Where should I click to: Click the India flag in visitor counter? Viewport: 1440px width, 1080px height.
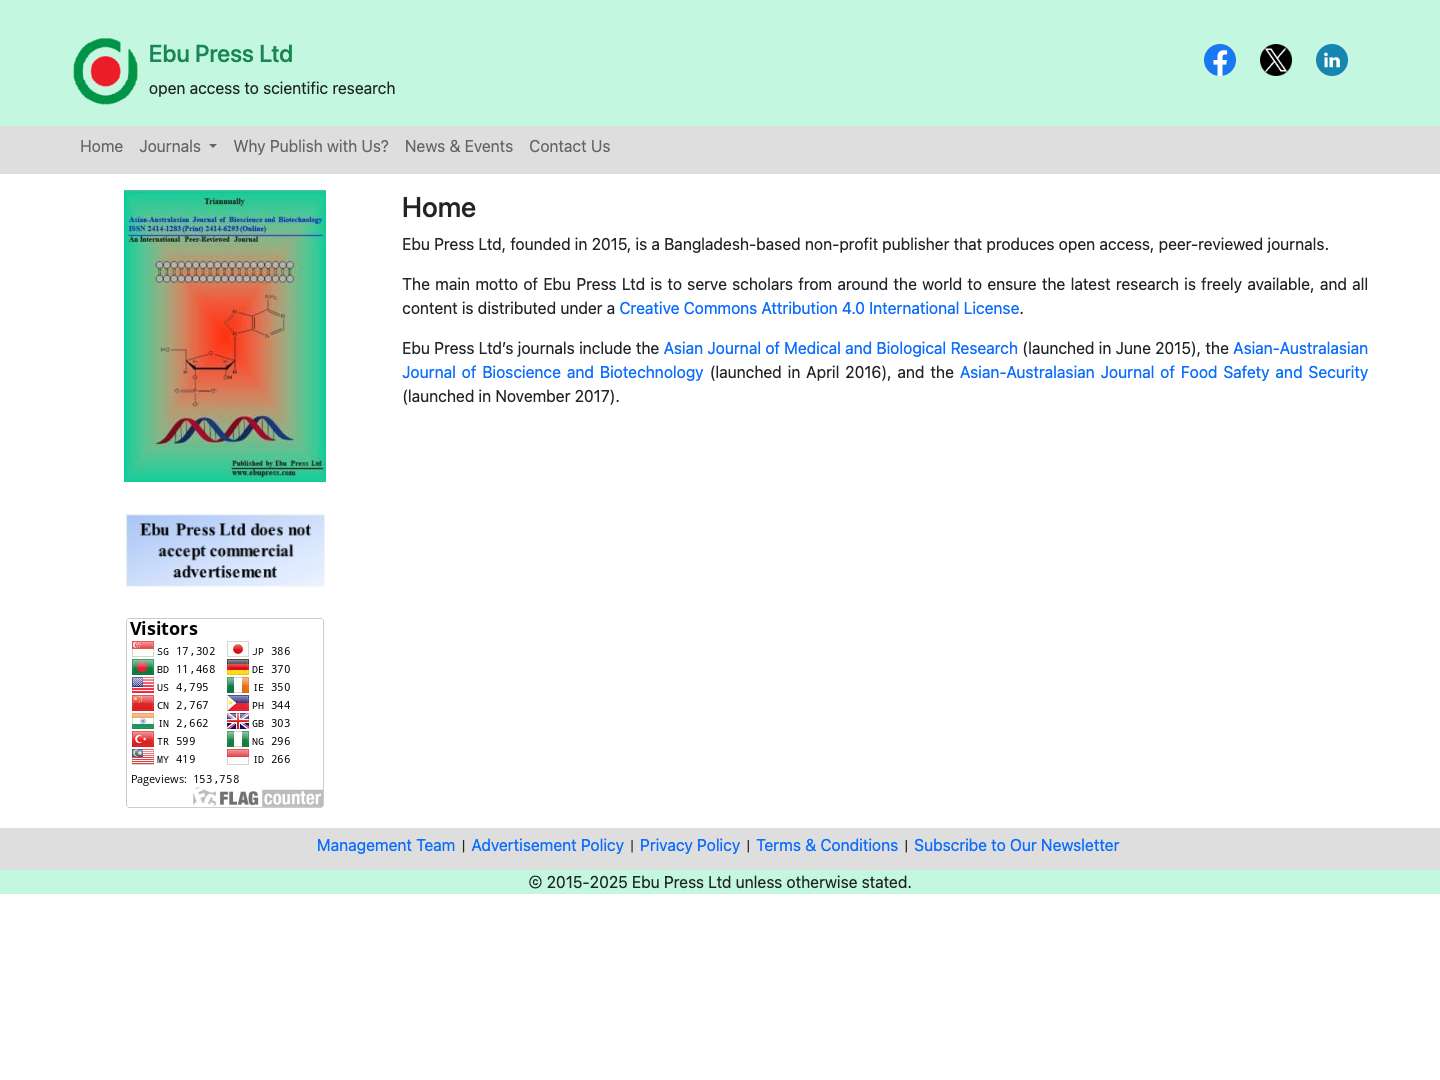[x=142, y=720]
